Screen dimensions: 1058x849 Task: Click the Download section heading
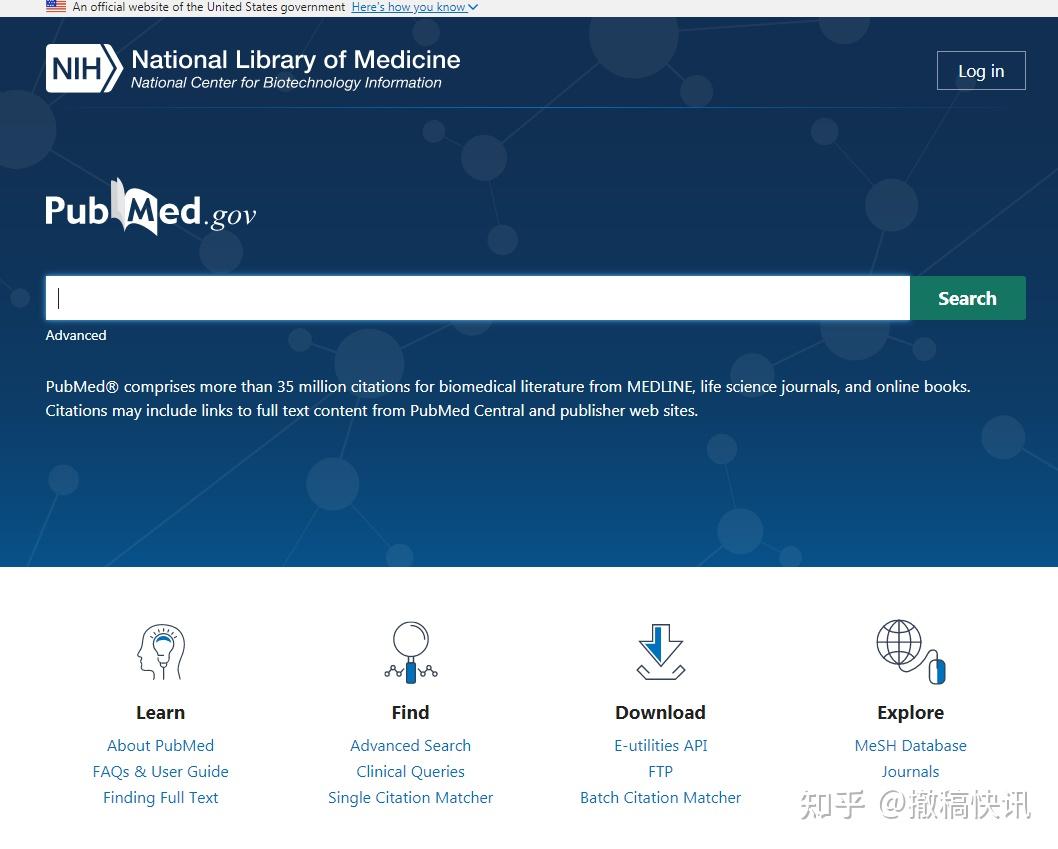pyautogui.click(x=661, y=713)
